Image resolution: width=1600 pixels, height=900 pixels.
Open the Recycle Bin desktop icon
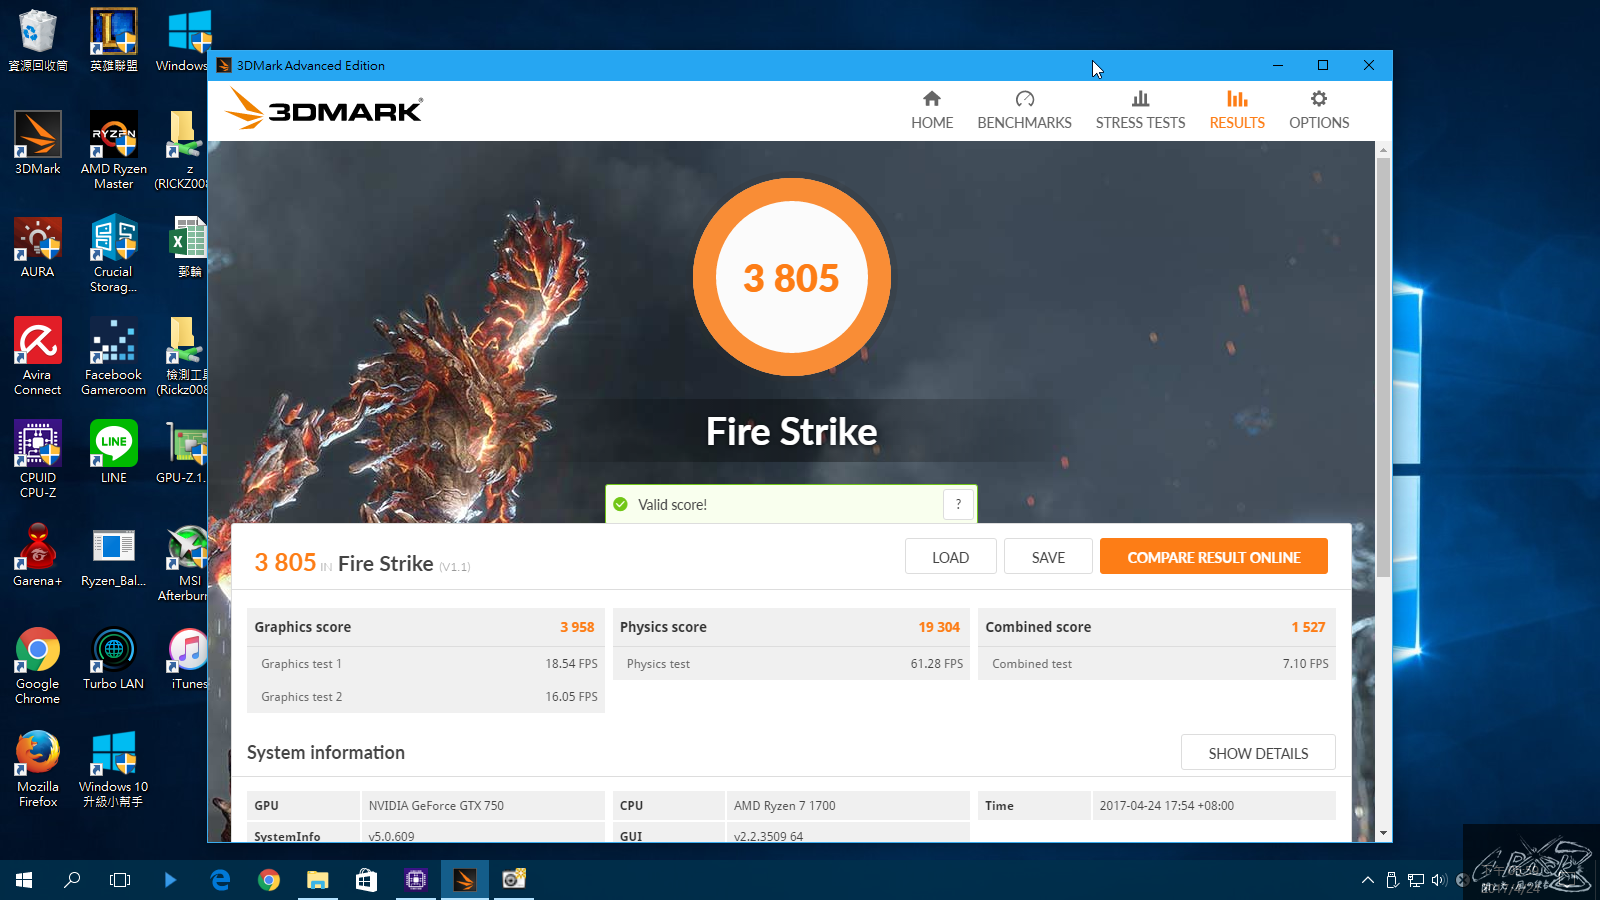[x=38, y=41]
